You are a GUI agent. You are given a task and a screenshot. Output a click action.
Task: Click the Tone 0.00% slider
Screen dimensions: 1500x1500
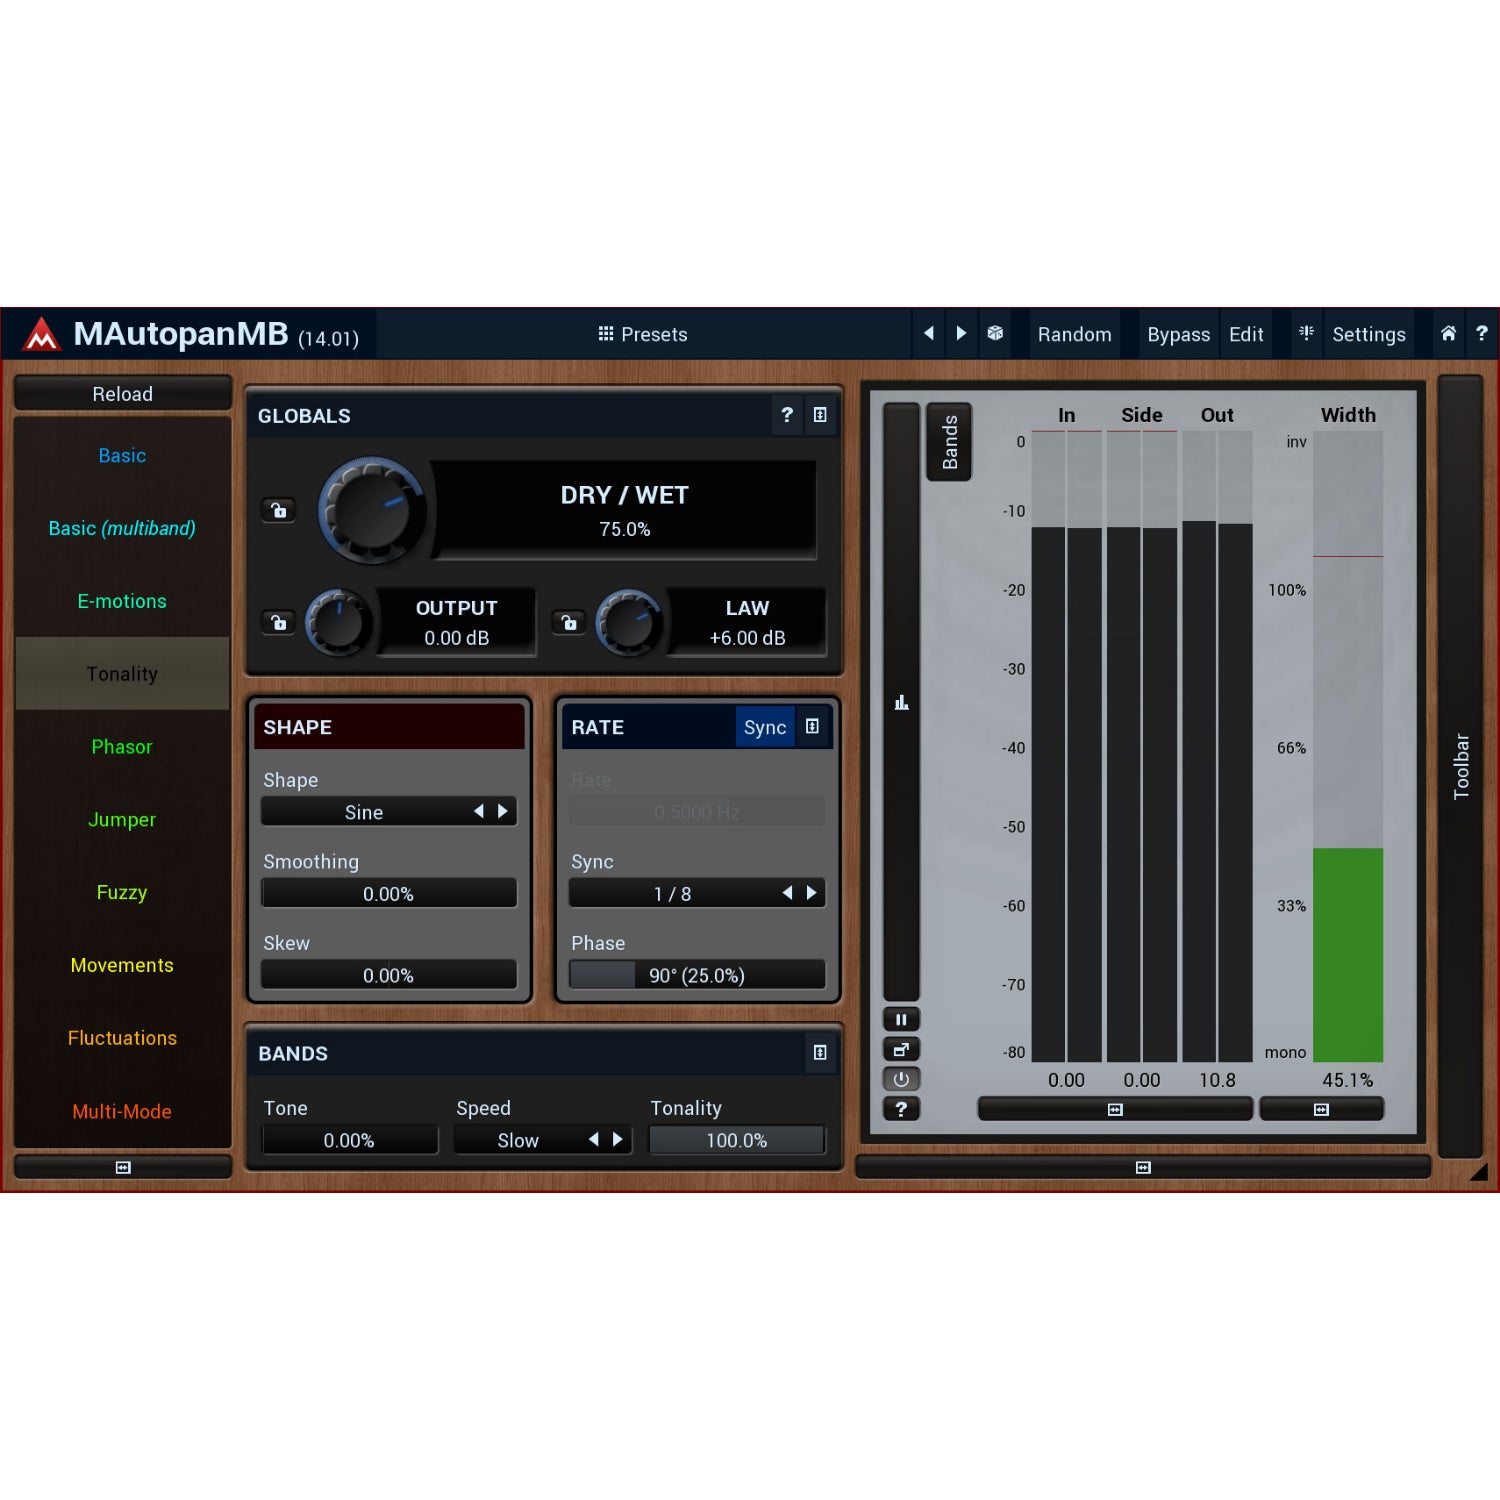349,1140
